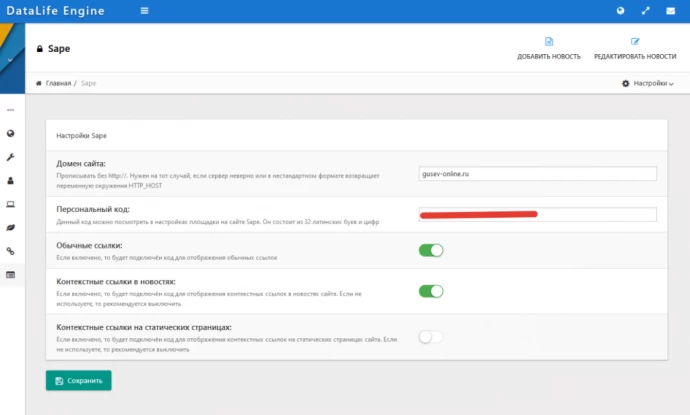Click the Sape breadcrumb item
Screen dimensions: 690x415
[88, 83]
